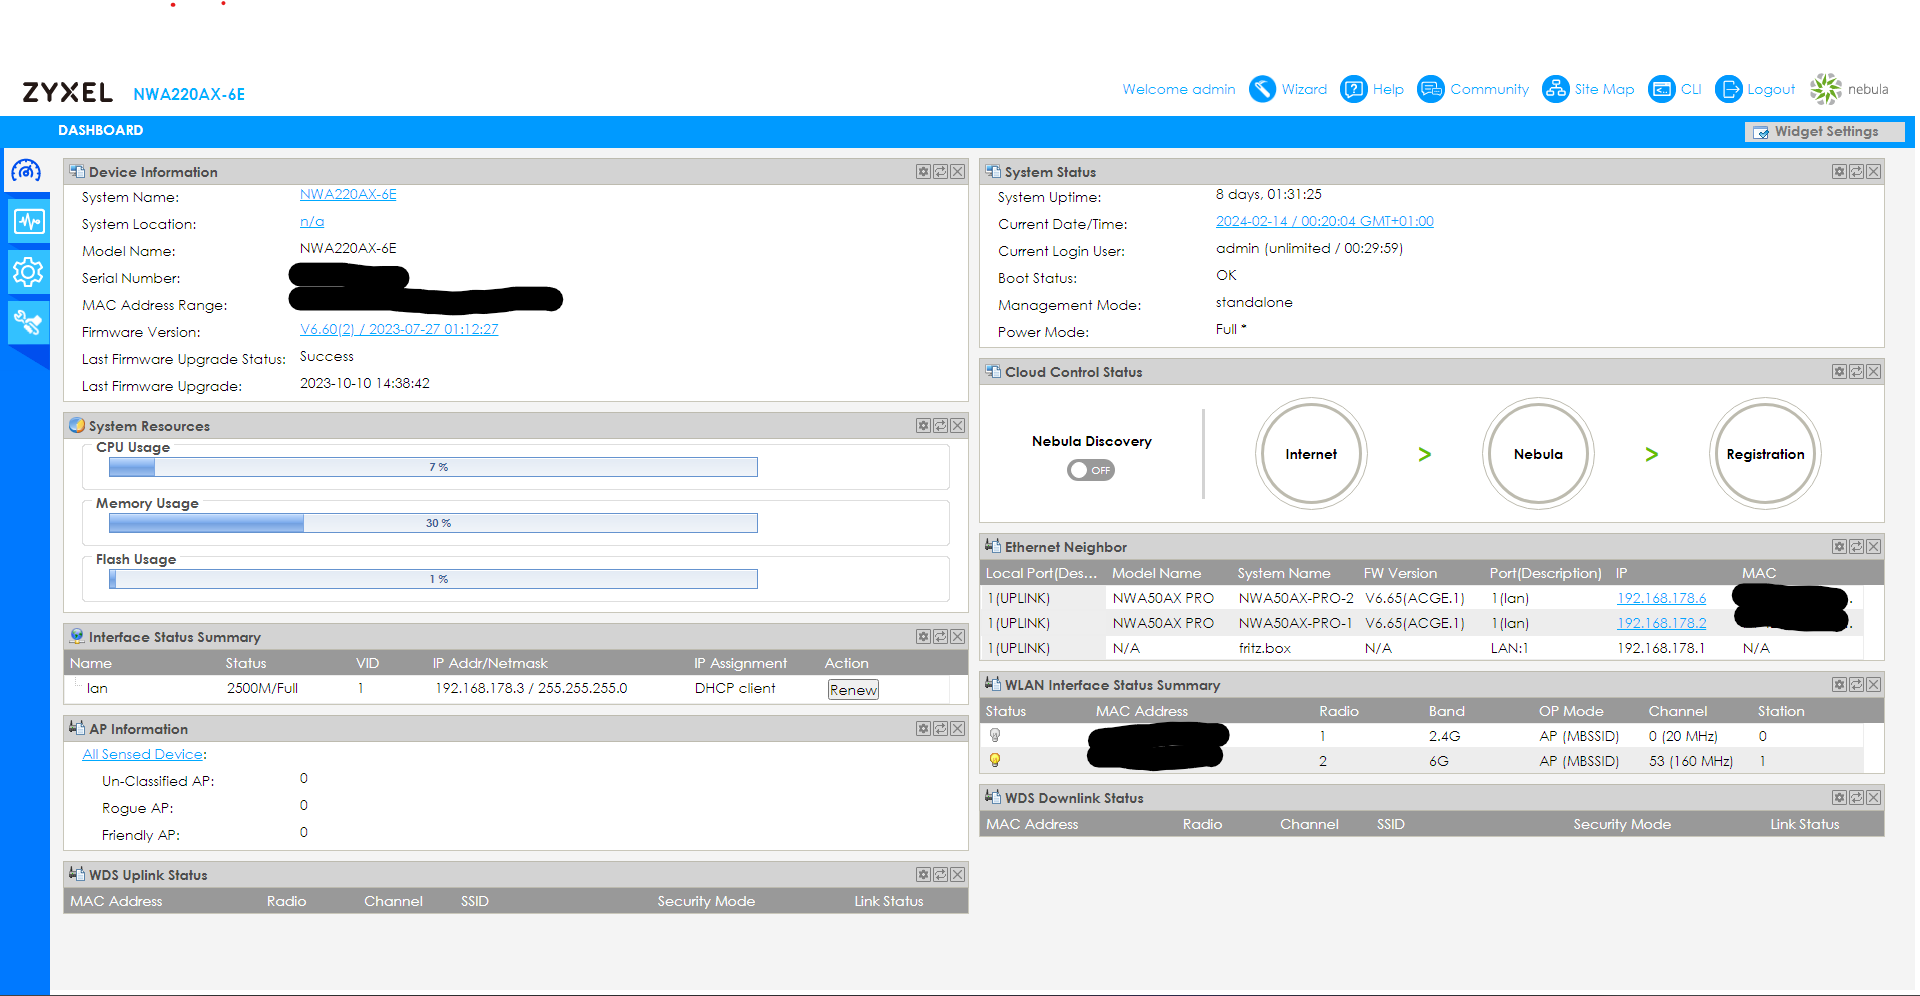The height and width of the screenshot is (996, 1920).
Task: Open settings icon of System Resources widget
Action: click(x=923, y=426)
